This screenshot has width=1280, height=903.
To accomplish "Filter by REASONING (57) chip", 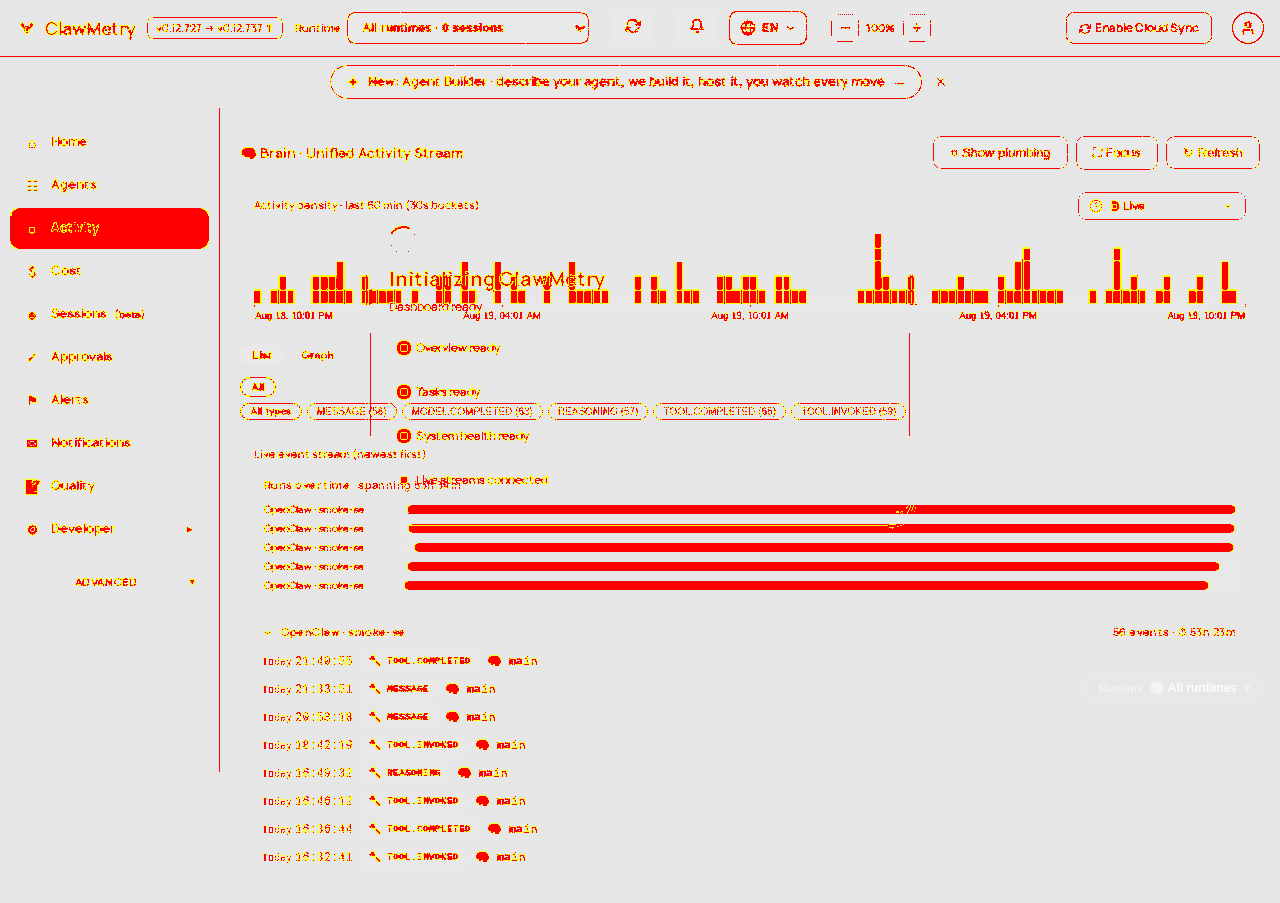I will (598, 412).
